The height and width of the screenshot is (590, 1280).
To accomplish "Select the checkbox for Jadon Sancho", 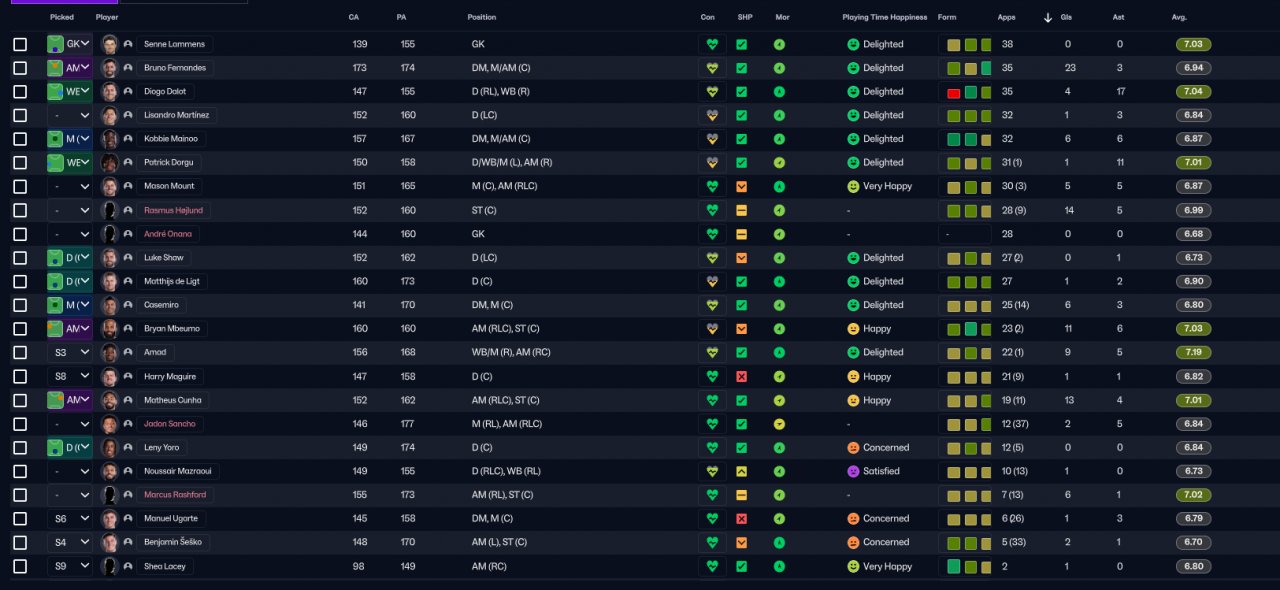I will click(20, 424).
